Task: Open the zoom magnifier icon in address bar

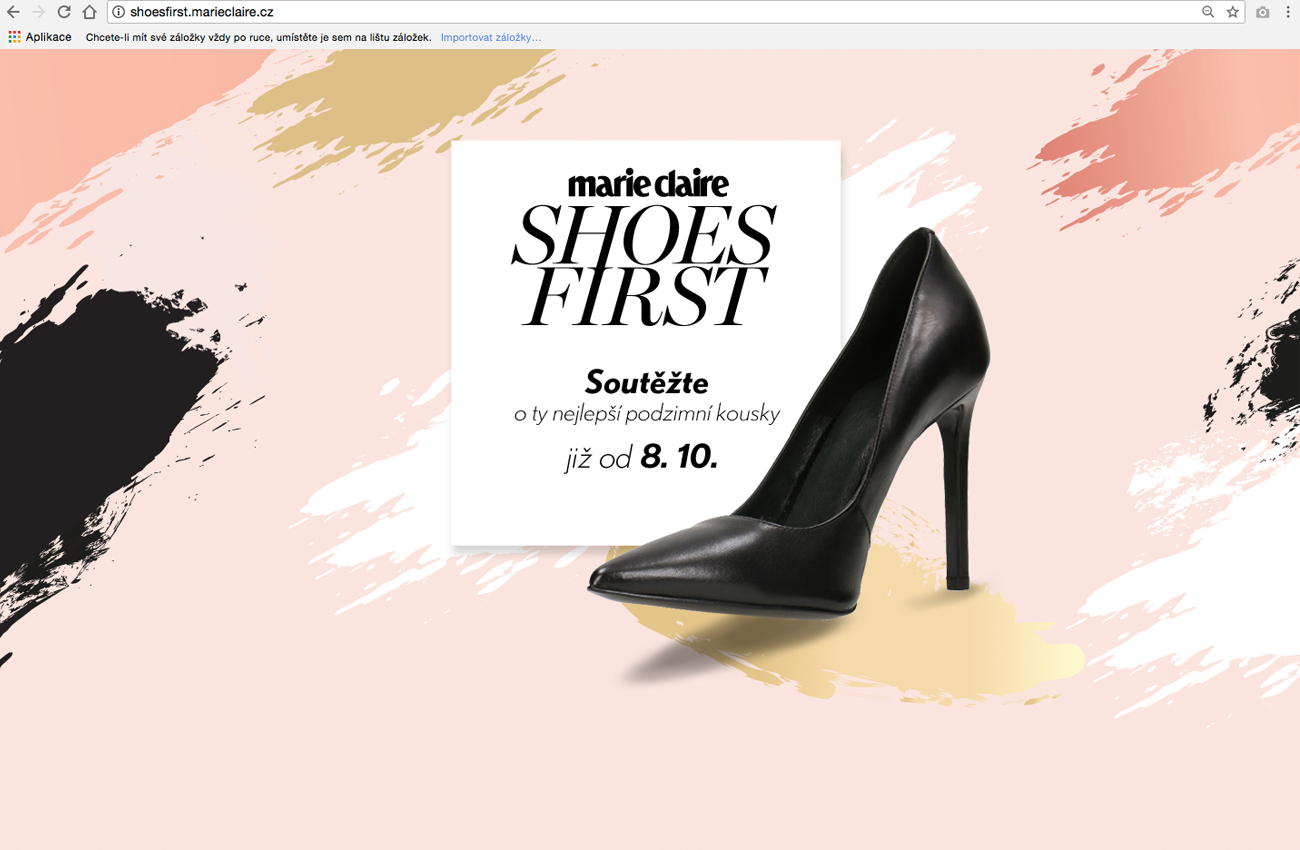Action: pyautogui.click(x=1208, y=12)
